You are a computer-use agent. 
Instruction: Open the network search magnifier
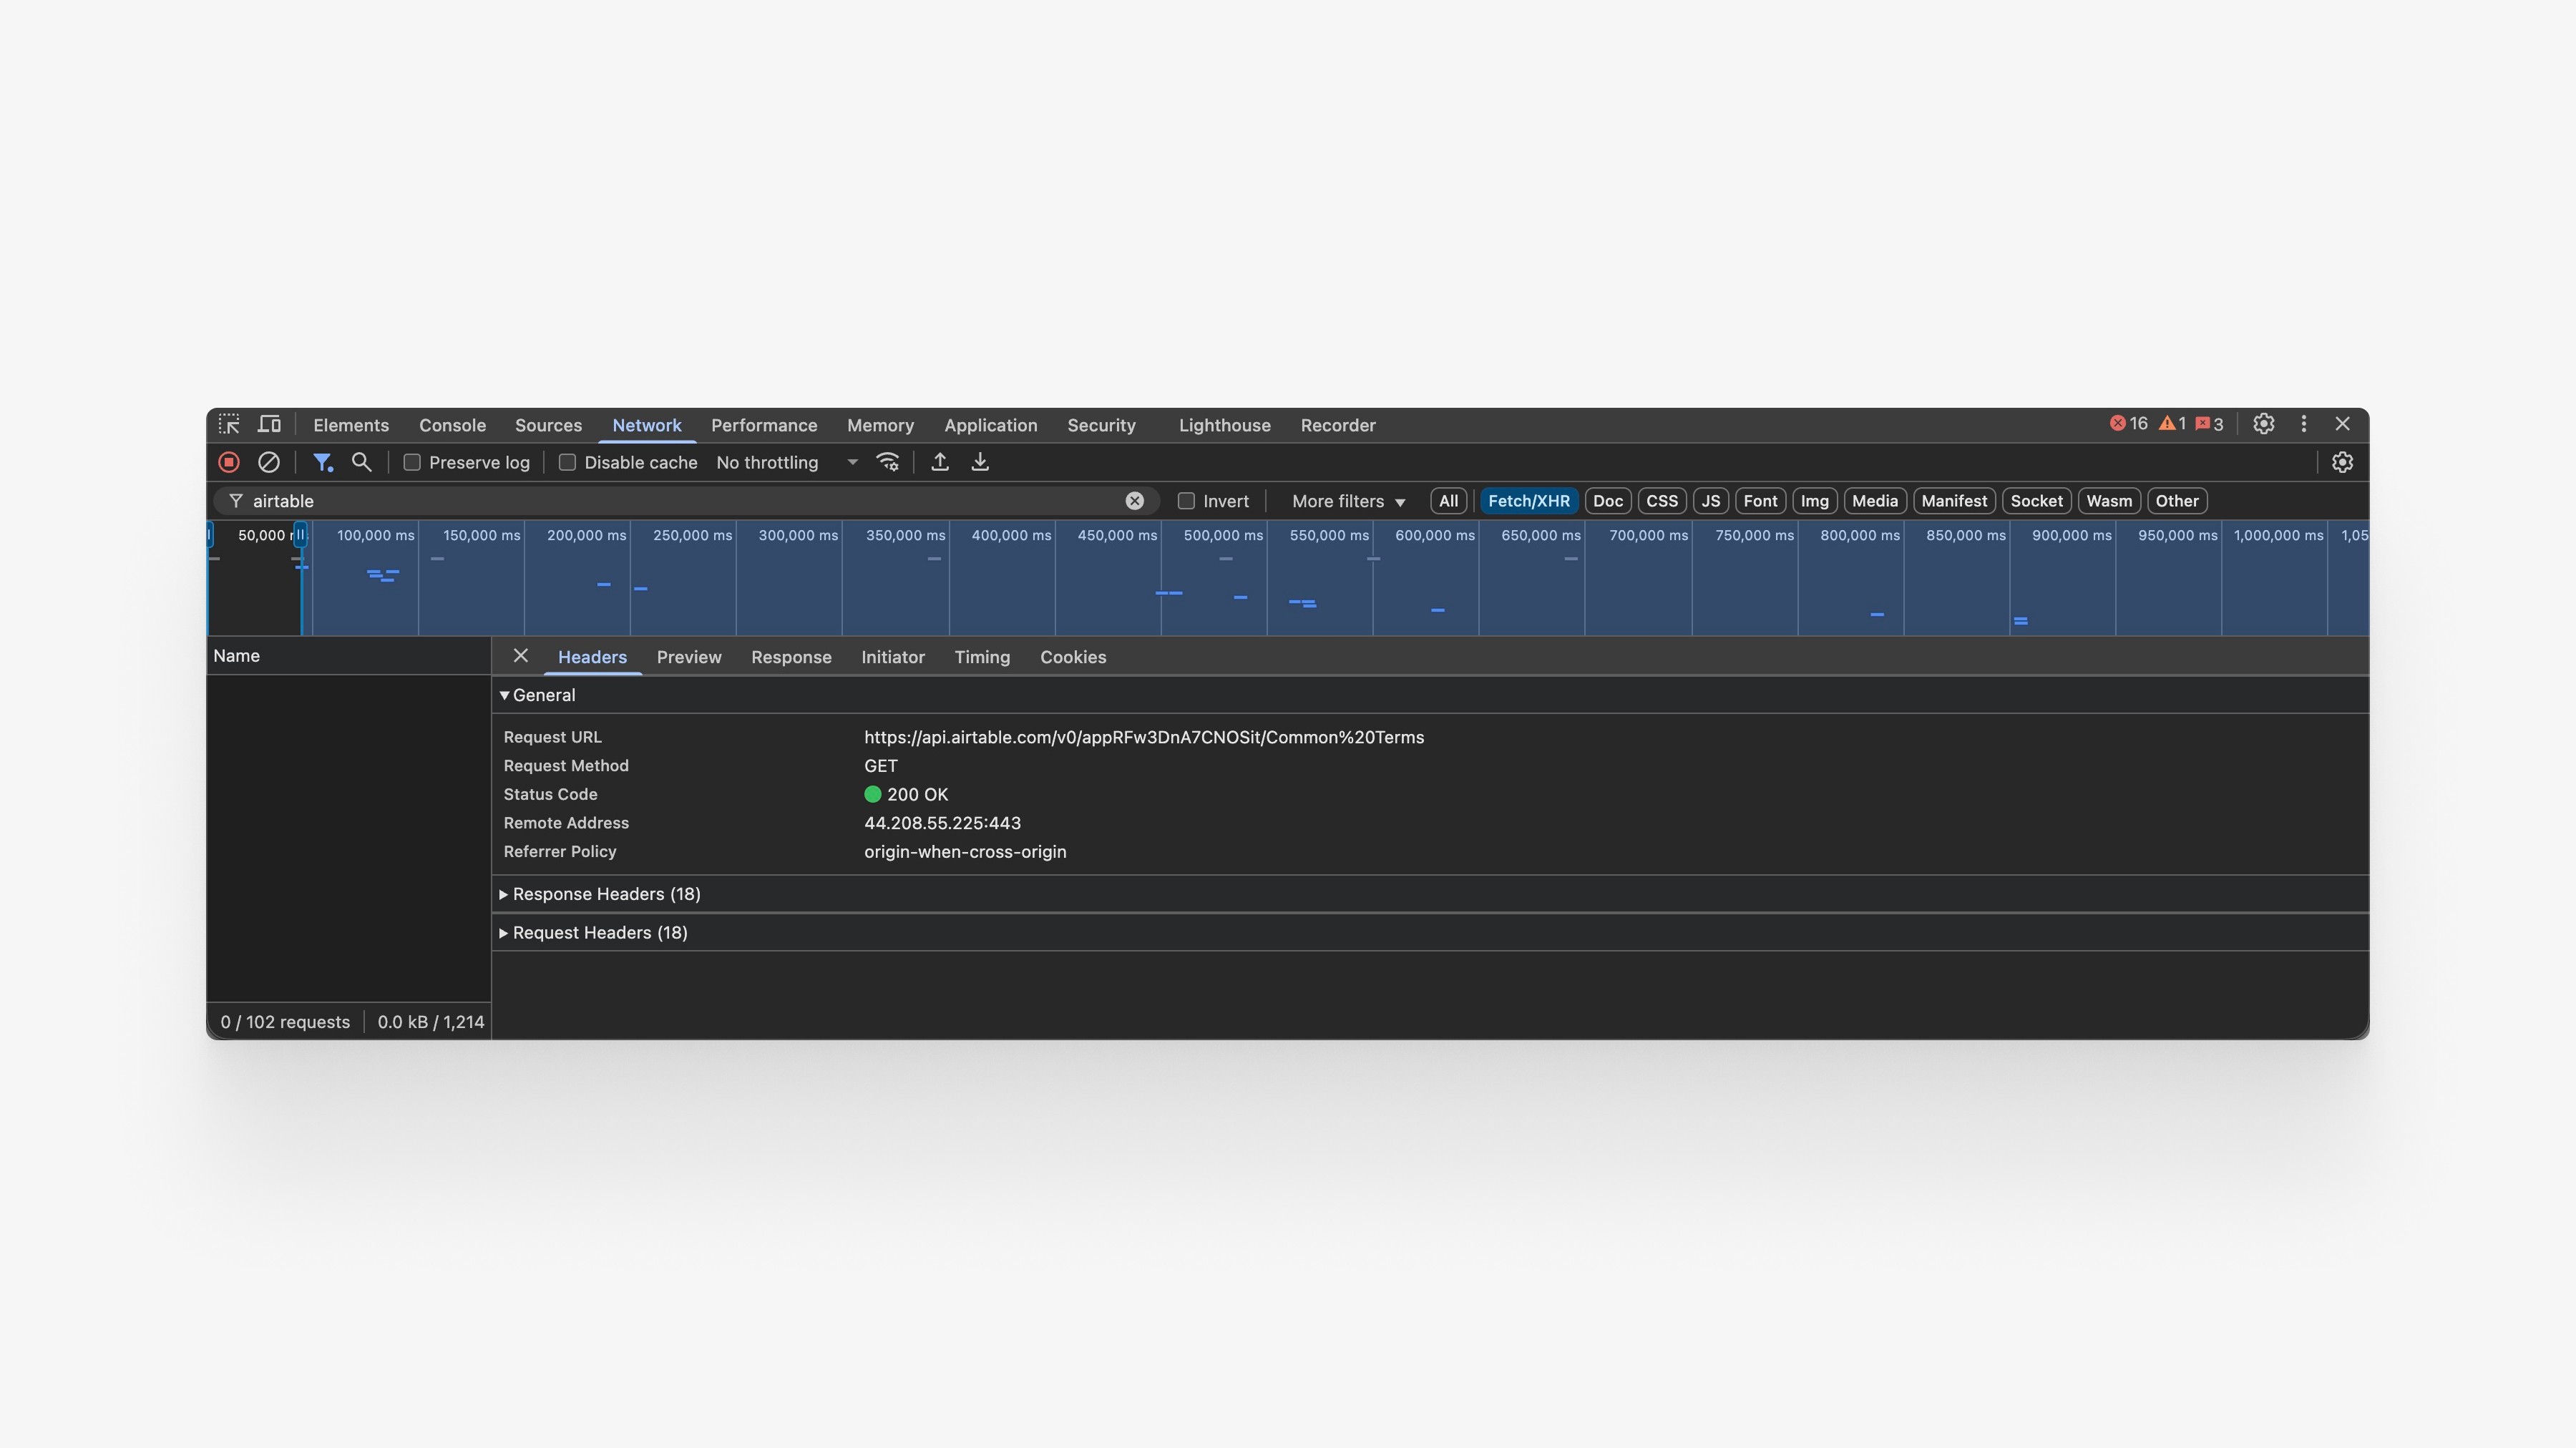(x=361, y=462)
